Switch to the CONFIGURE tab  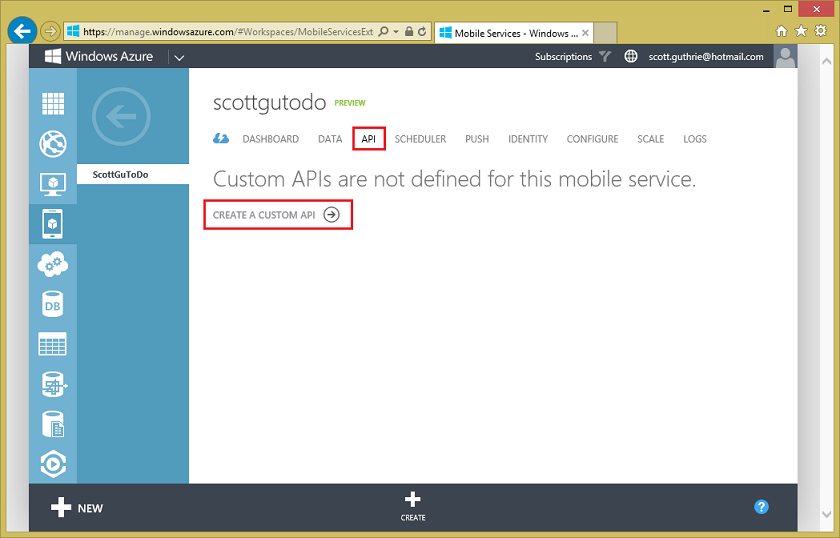592,139
